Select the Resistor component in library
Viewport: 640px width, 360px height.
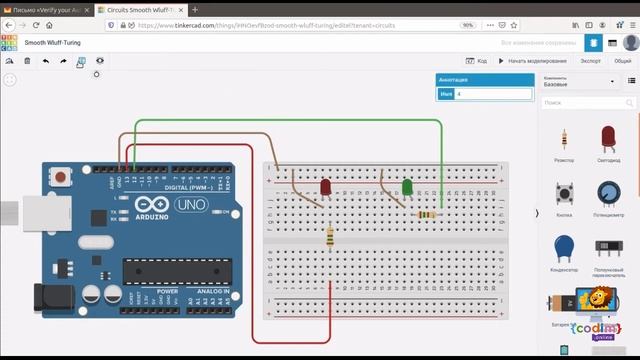[564, 144]
